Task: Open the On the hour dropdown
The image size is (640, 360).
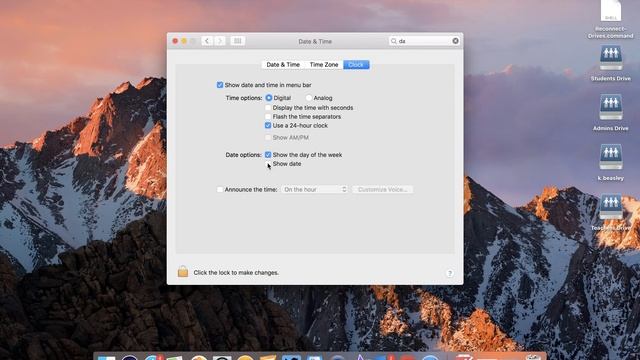Action: [x=314, y=189]
